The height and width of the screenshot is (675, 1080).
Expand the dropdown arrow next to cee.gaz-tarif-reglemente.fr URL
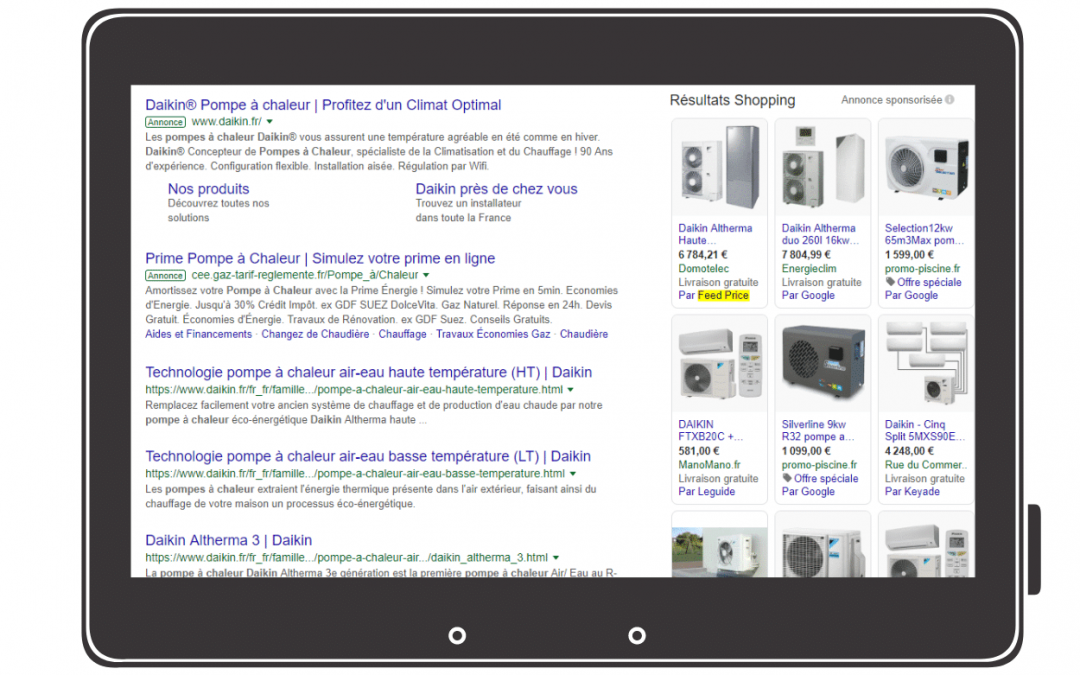(x=426, y=276)
